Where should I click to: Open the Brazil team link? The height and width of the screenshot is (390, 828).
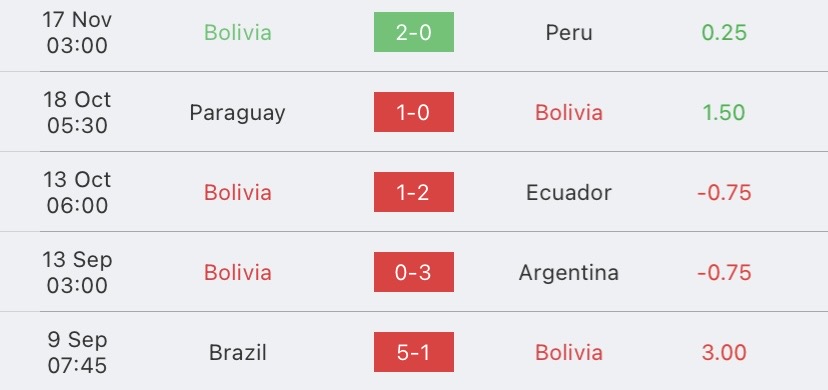(238, 352)
